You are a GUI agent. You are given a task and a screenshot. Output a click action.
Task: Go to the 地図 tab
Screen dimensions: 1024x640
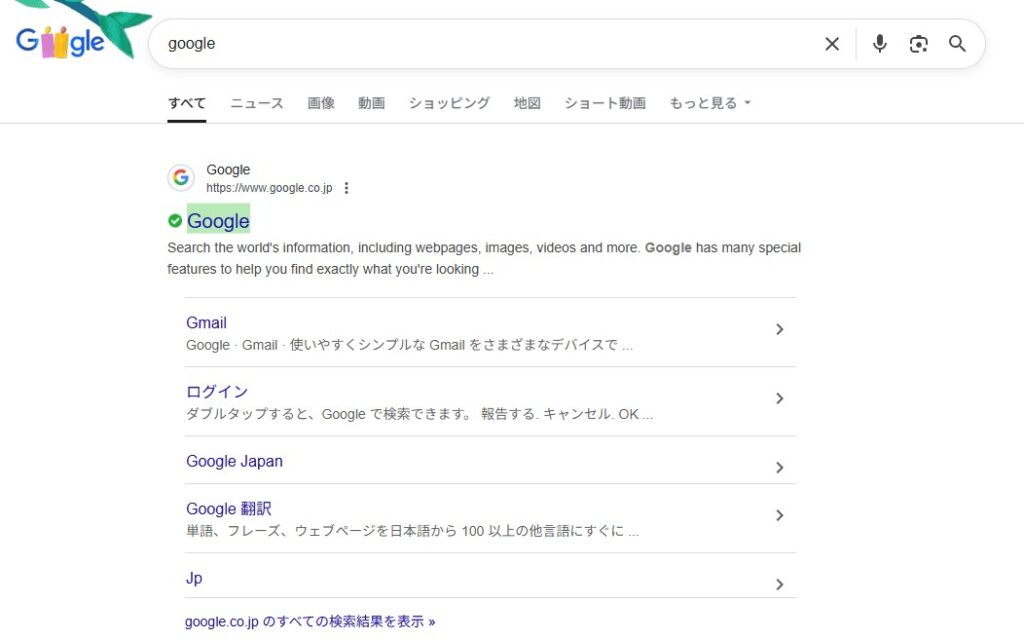[x=526, y=103]
